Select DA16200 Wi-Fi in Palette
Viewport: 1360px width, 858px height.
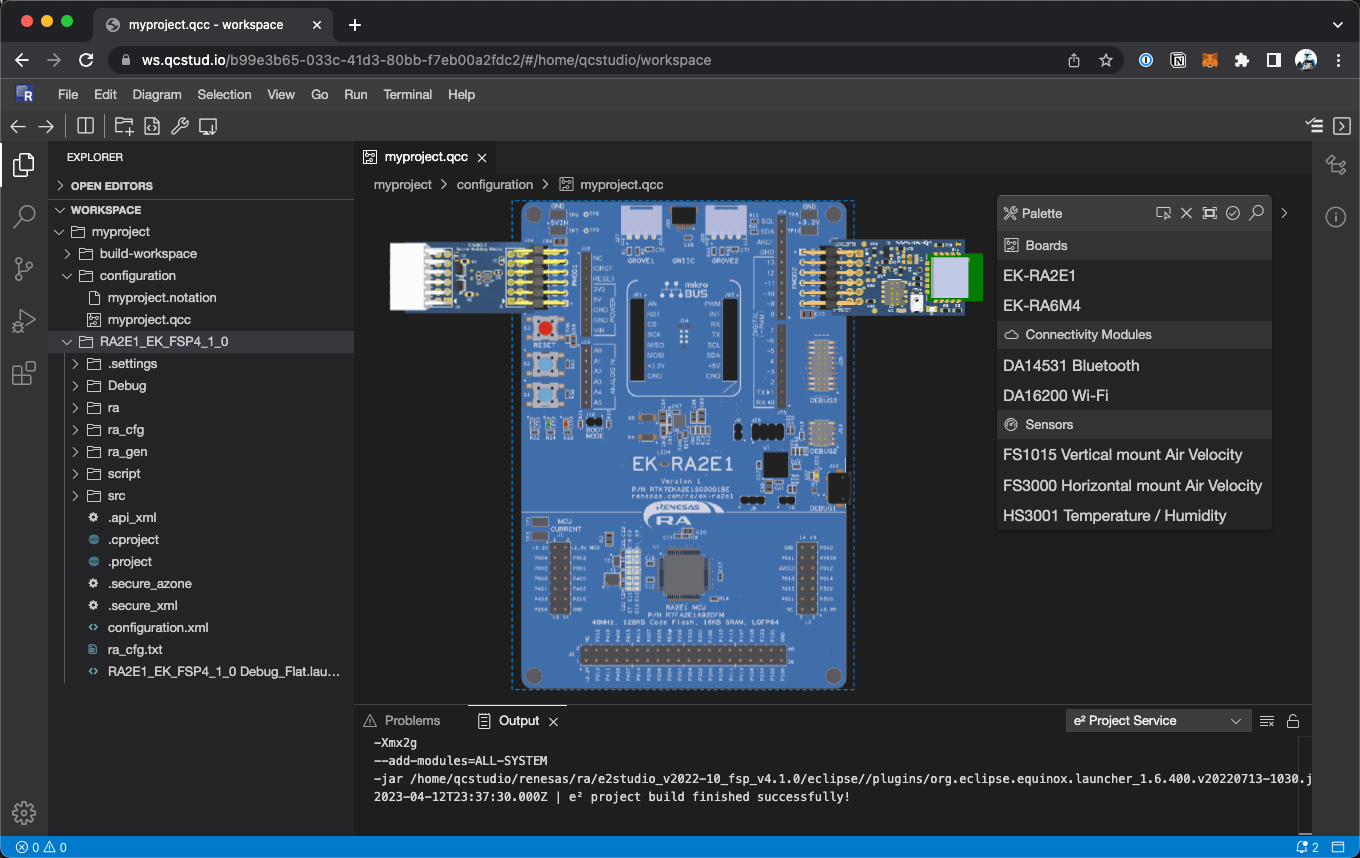pyautogui.click(x=1055, y=395)
